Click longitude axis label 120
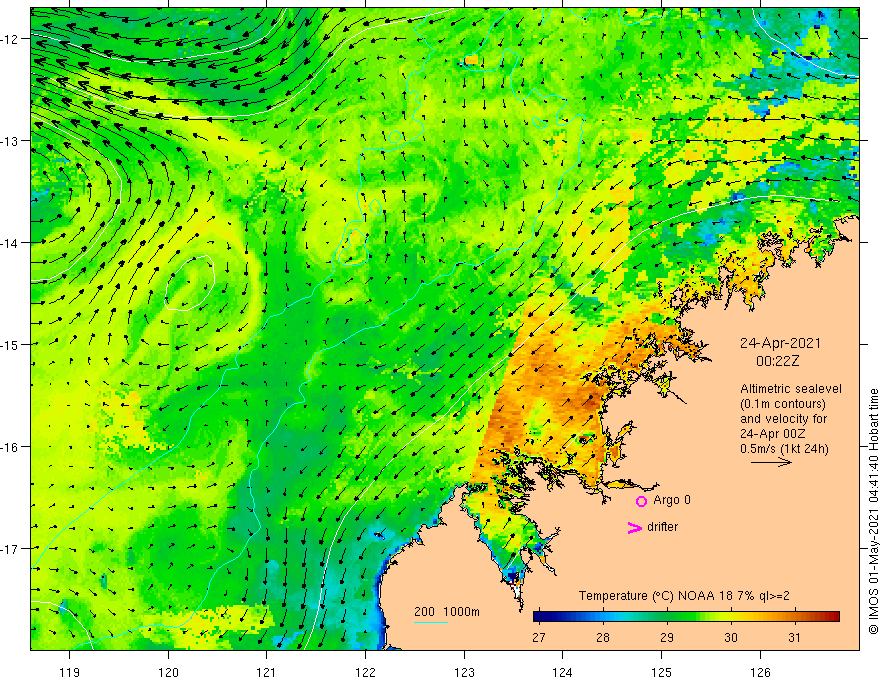880x680 pixels. pyautogui.click(x=168, y=672)
